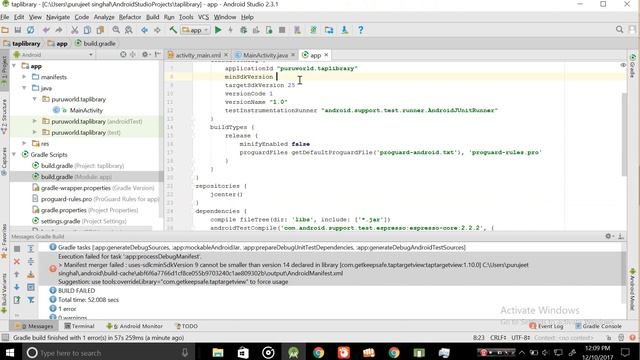Open the VCS menu
The height and width of the screenshot is (360, 640).
point(203,17)
